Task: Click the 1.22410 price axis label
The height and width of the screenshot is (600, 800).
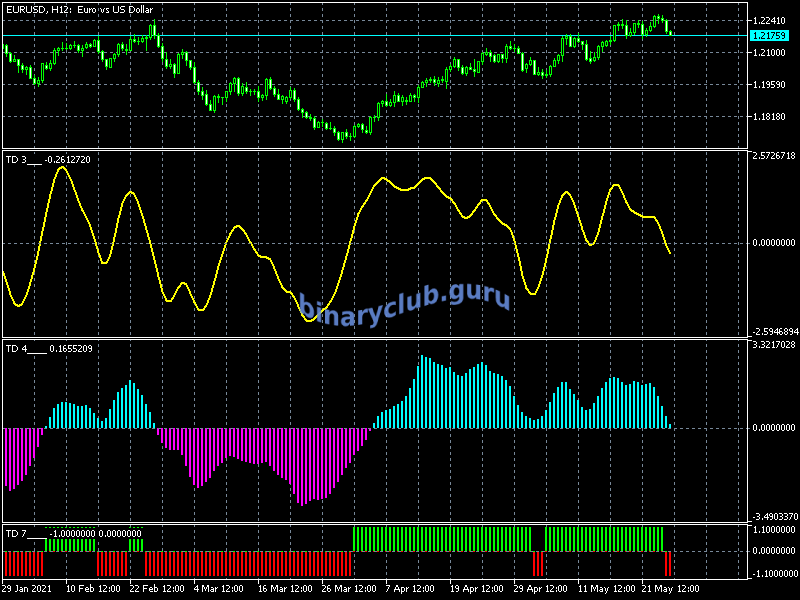Action: (x=771, y=20)
